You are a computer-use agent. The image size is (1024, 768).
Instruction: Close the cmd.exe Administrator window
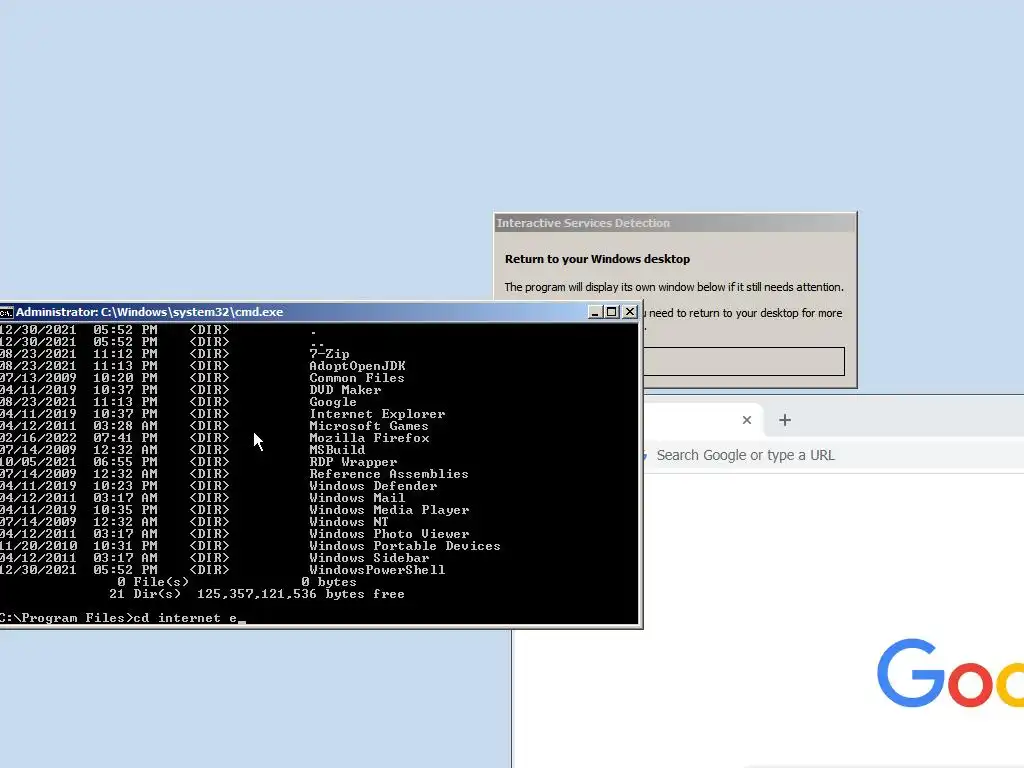[x=630, y=312]
